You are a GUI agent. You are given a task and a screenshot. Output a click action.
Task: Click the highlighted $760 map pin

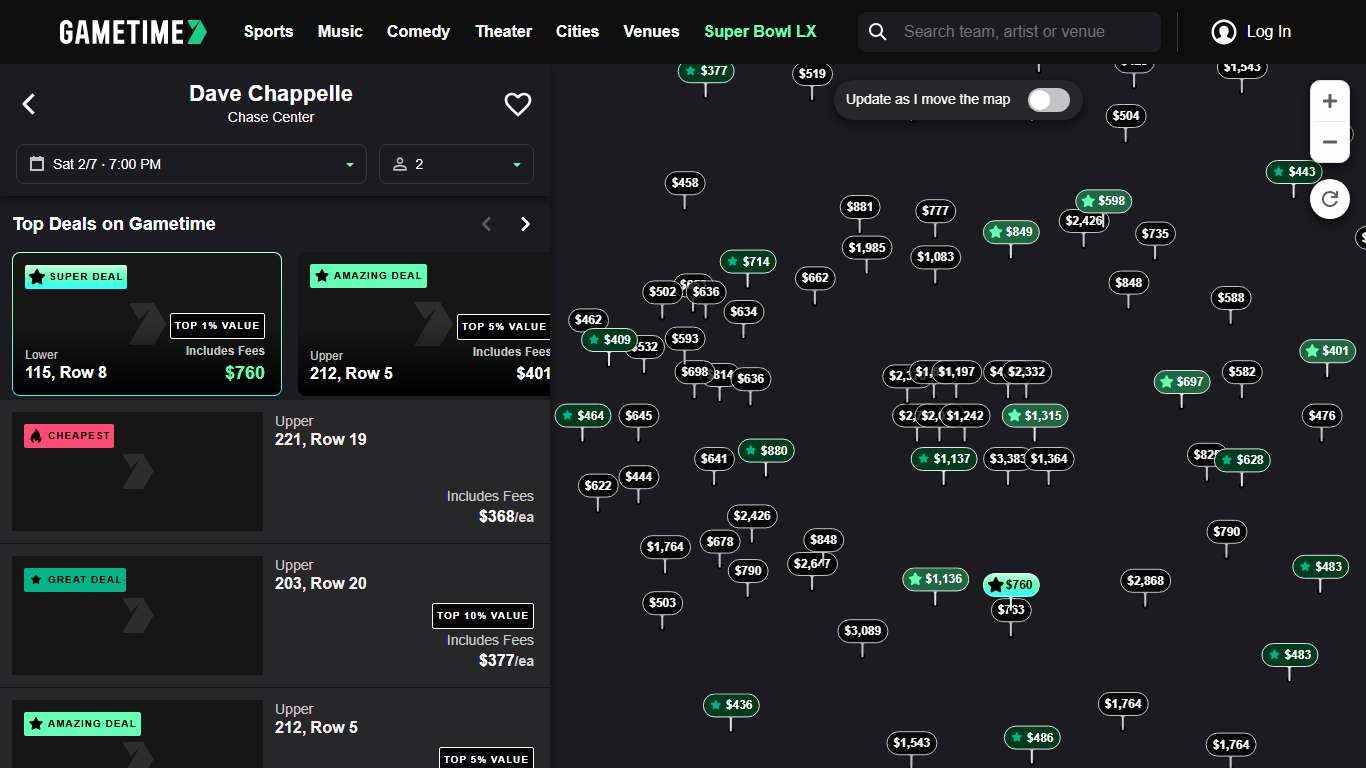coord(1011,585)
